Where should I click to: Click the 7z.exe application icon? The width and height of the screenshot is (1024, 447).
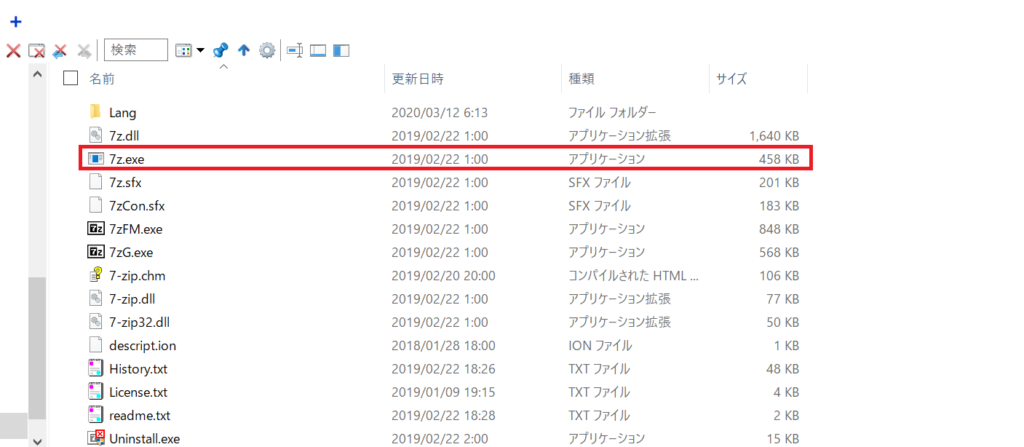click(x=95, y=158)
